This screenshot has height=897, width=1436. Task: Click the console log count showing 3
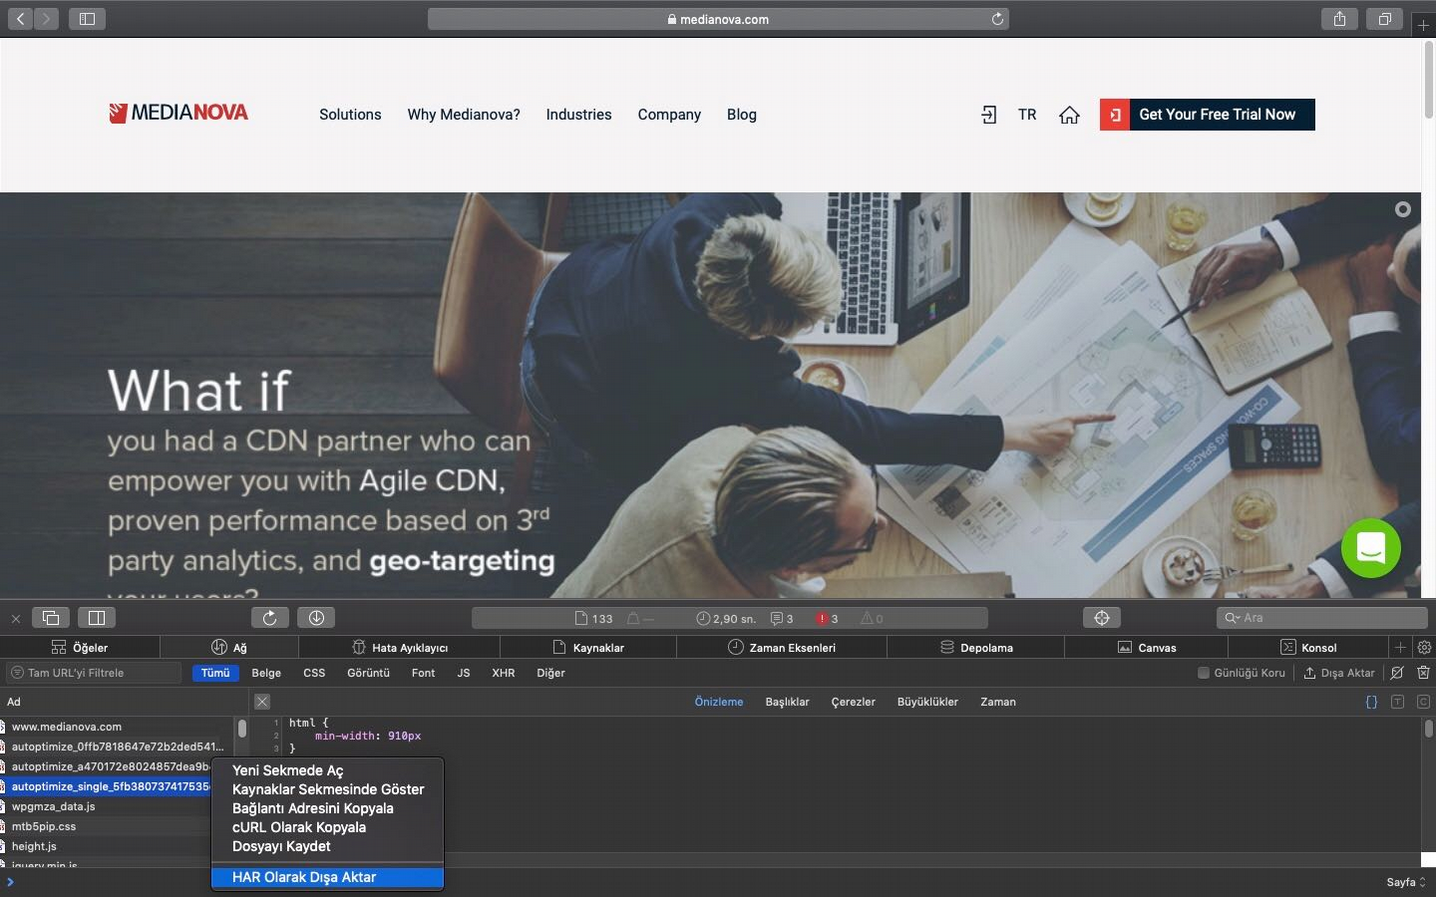click(x=782, y=619)
